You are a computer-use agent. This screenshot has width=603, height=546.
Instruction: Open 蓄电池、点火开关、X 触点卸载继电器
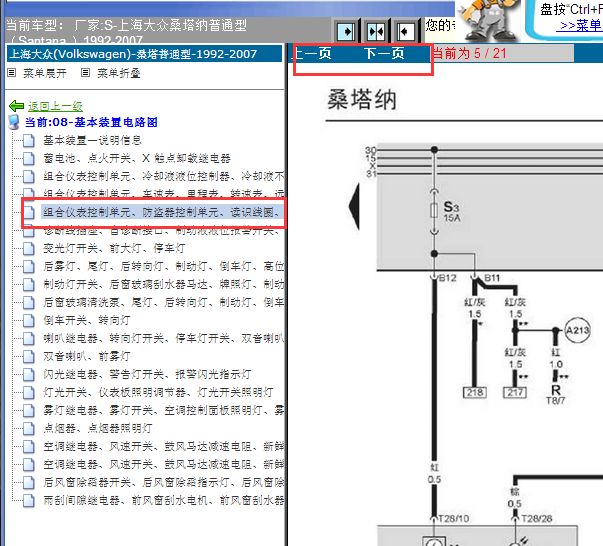[x=137, y=158]
